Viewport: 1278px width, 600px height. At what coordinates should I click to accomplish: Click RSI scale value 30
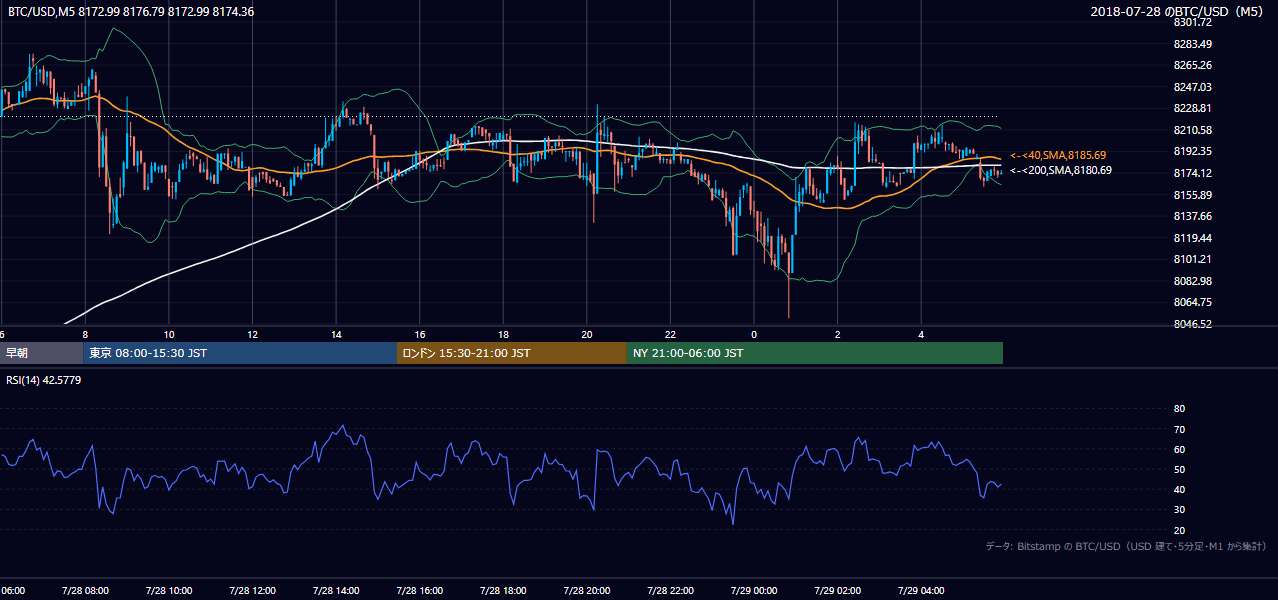click(1179, 510)
